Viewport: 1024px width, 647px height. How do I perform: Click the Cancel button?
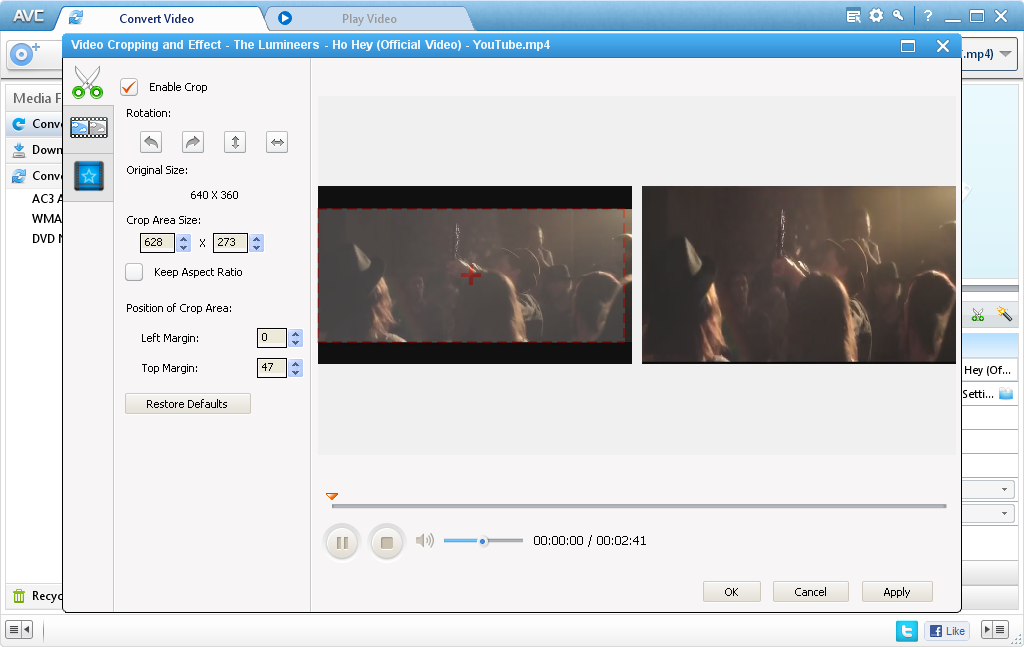pyautogui.click(x=810, y=592)
